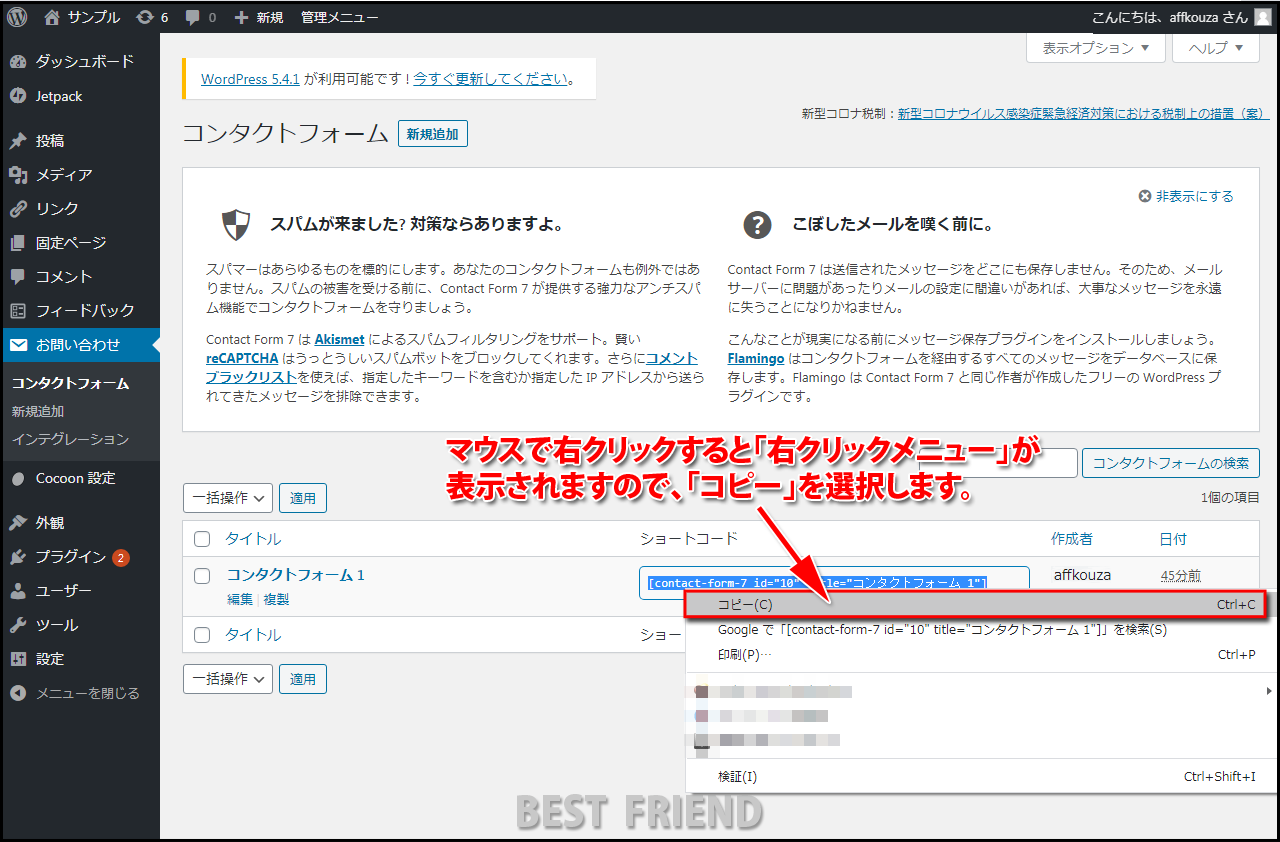
Task: Follow the 今すぐ更新してください link
Action: [x=492, y=79]
